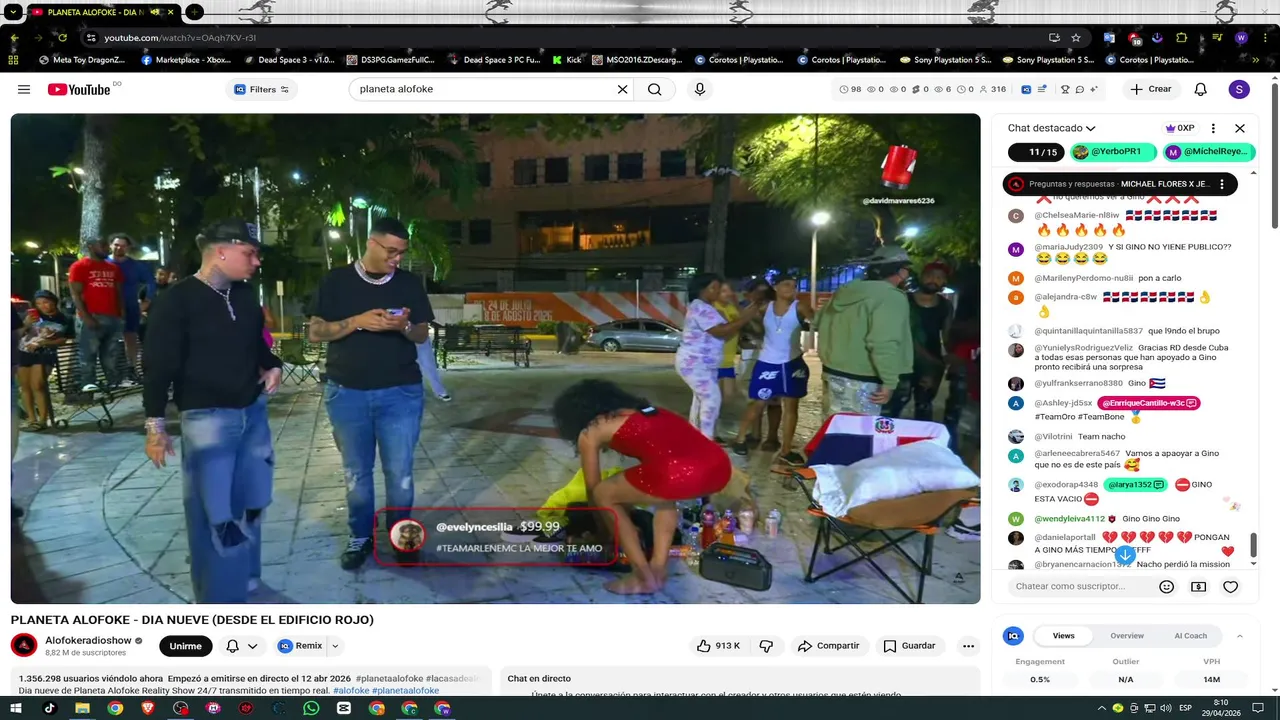This screenshot has width=1280, height=720.
Task: Open the YouTube hamburger guide menu
Action: pyautogui.click(x=24, y=89)
